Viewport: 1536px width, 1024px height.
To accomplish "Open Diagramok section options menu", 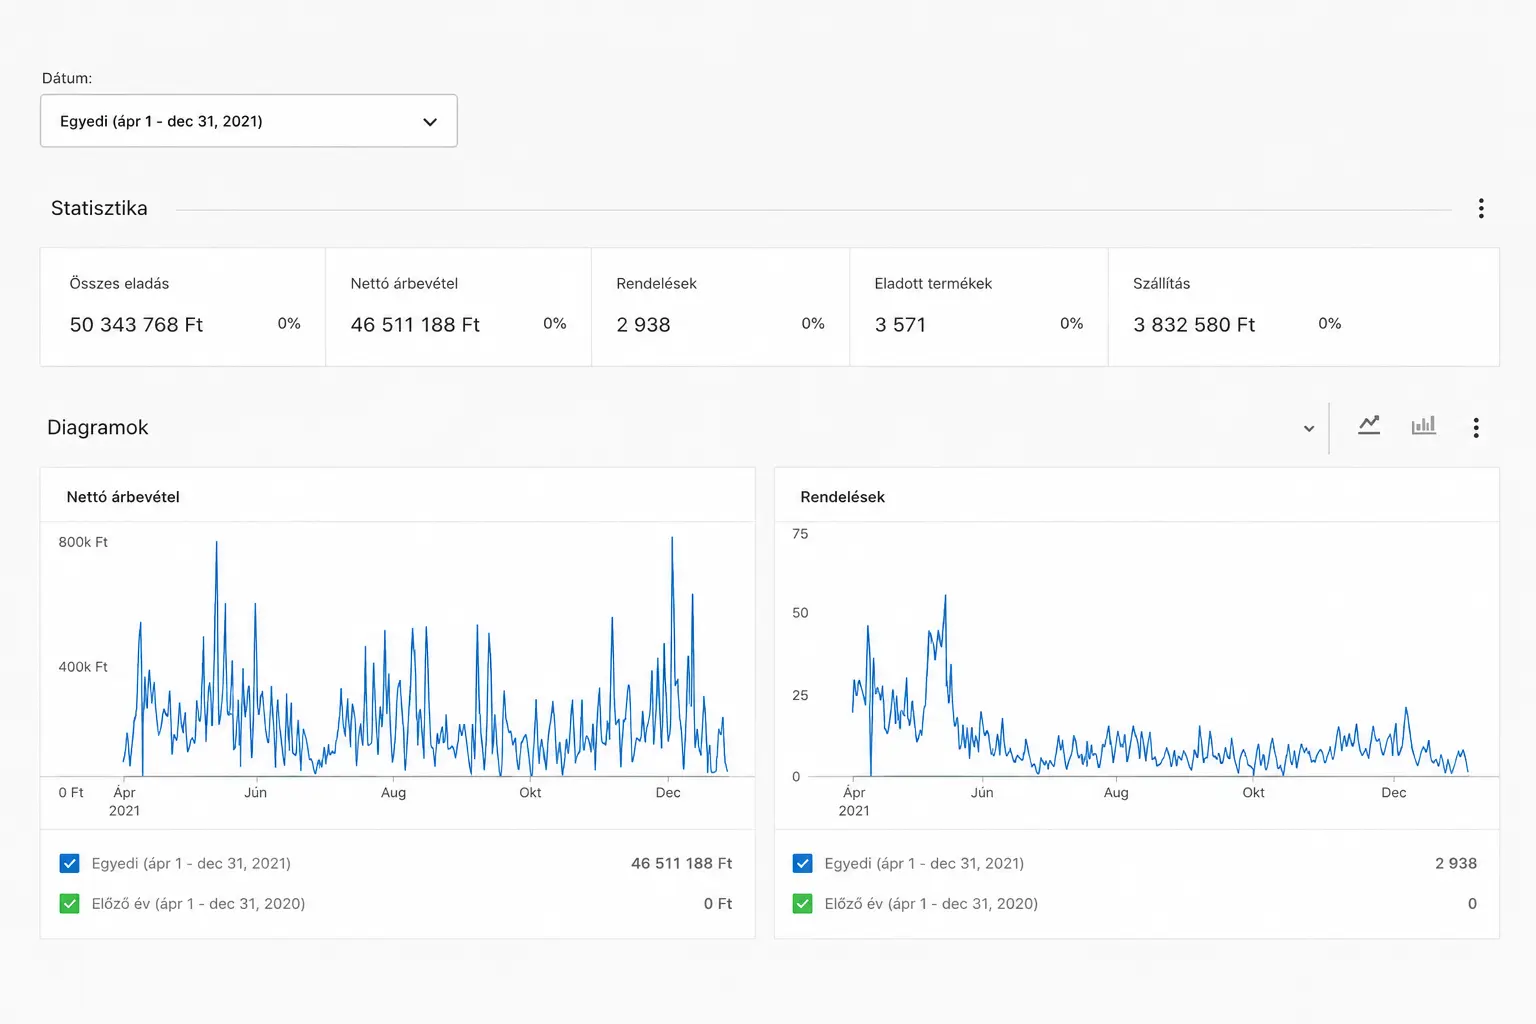I will point(1476,428).
